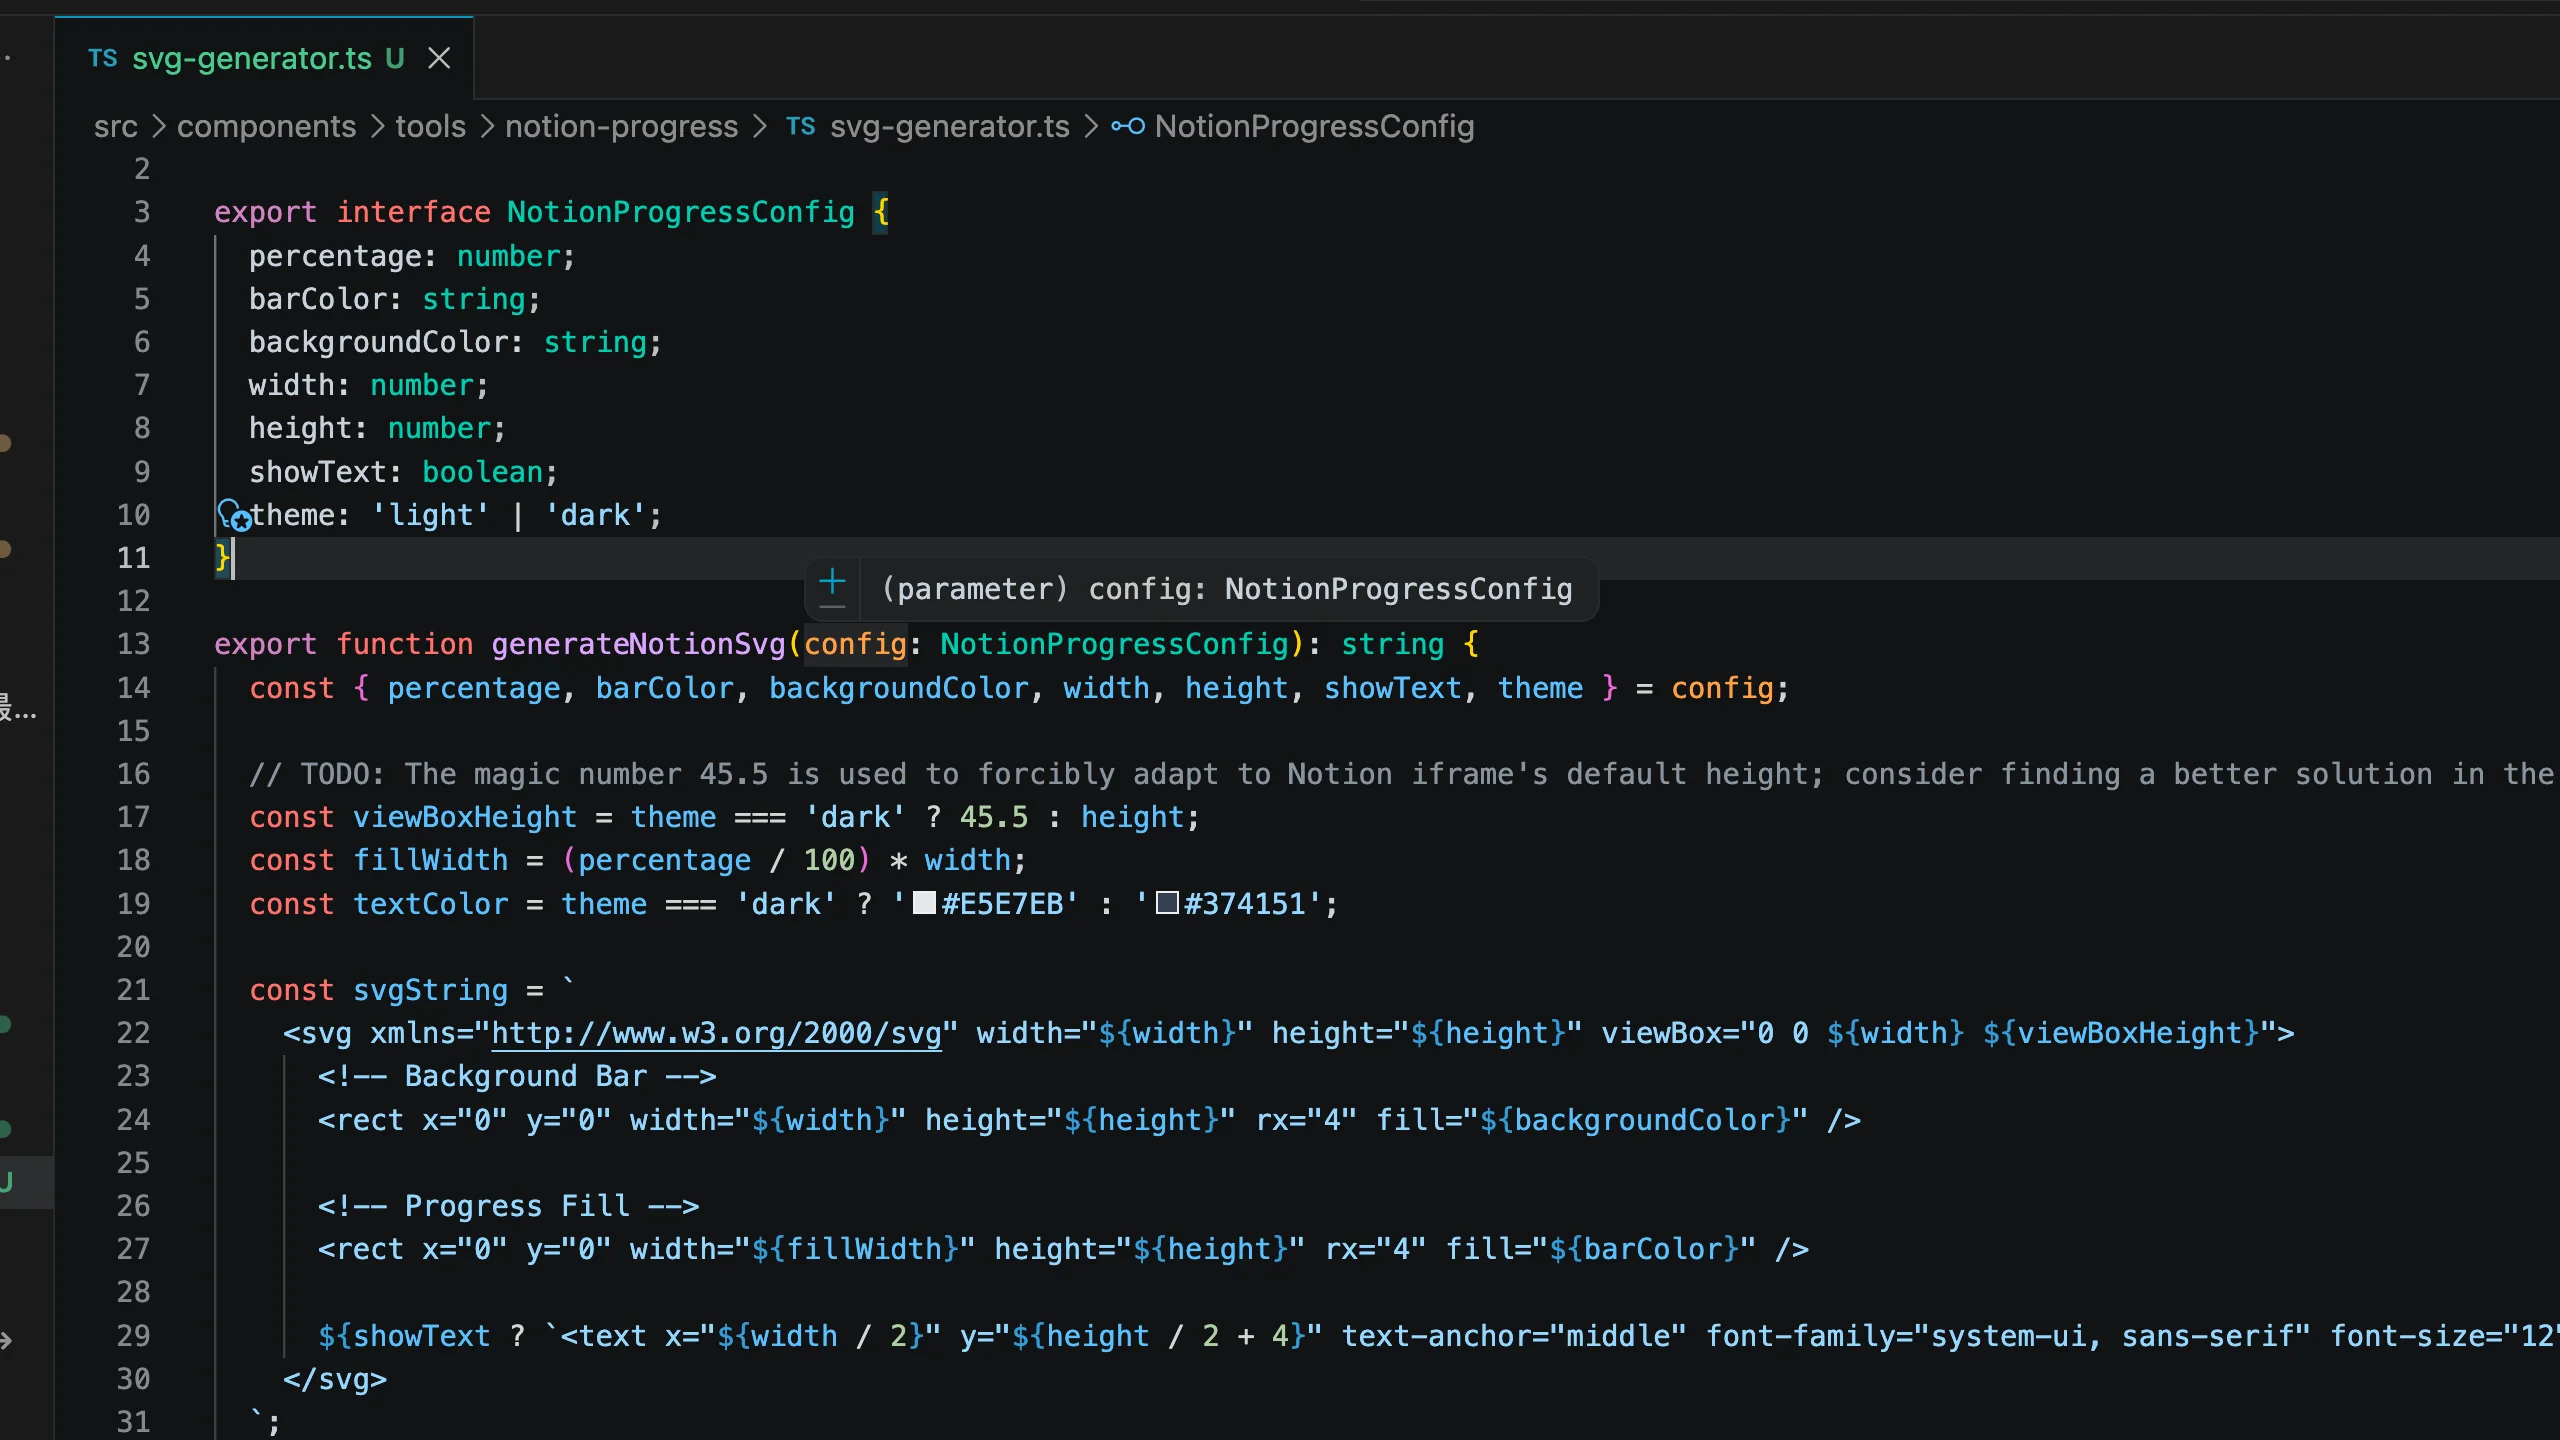Click the Background Bar comment on line 23

click(516, 1076)
